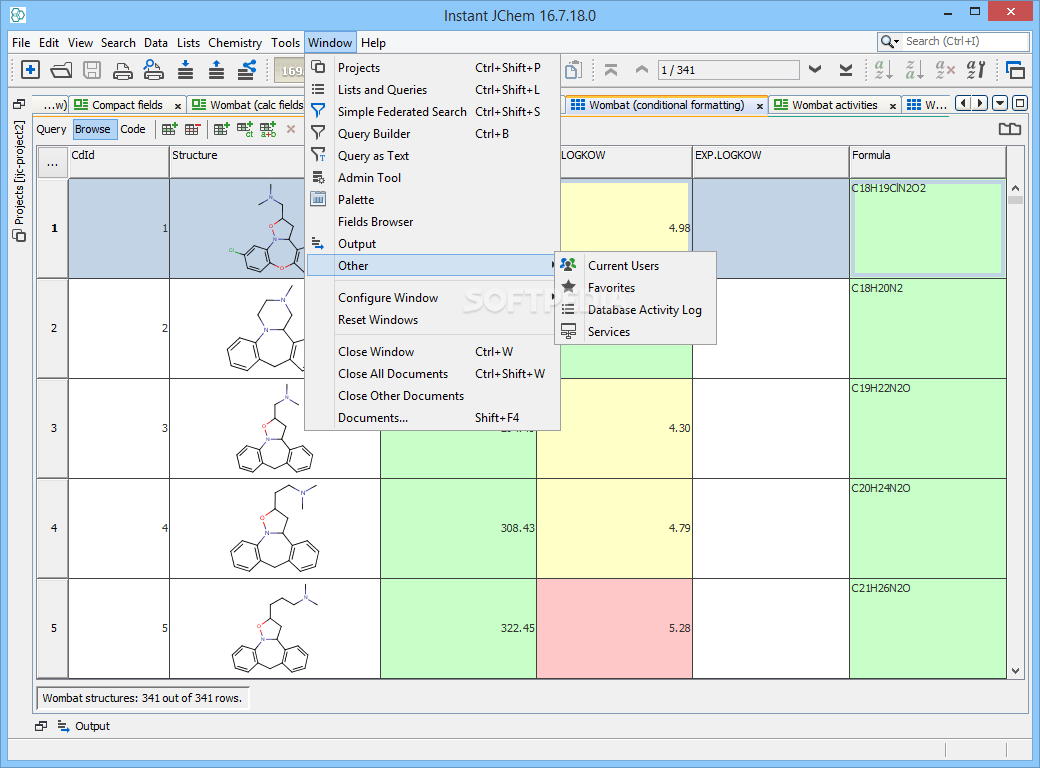Sort descending Z-A icon
Viewport: 1040px width, 768px height.
coord(914,70)
